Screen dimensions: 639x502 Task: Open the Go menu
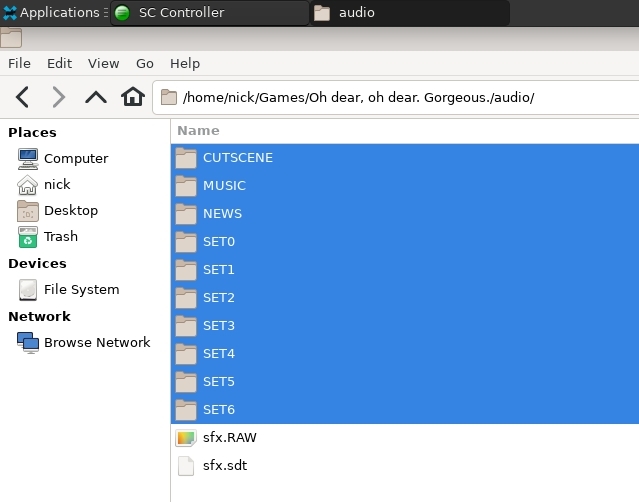145,63
